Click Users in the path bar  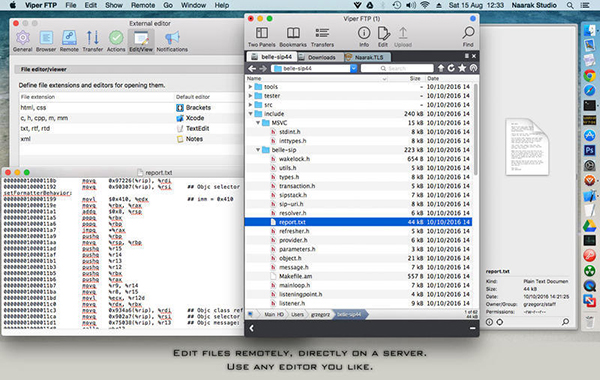click(297, 315)
